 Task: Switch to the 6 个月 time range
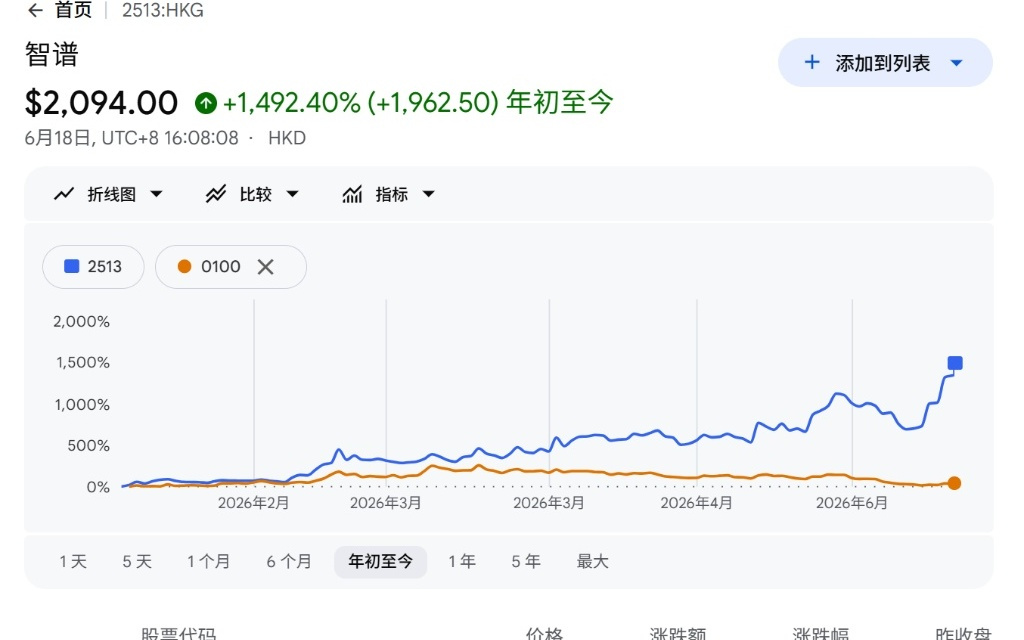289,562
